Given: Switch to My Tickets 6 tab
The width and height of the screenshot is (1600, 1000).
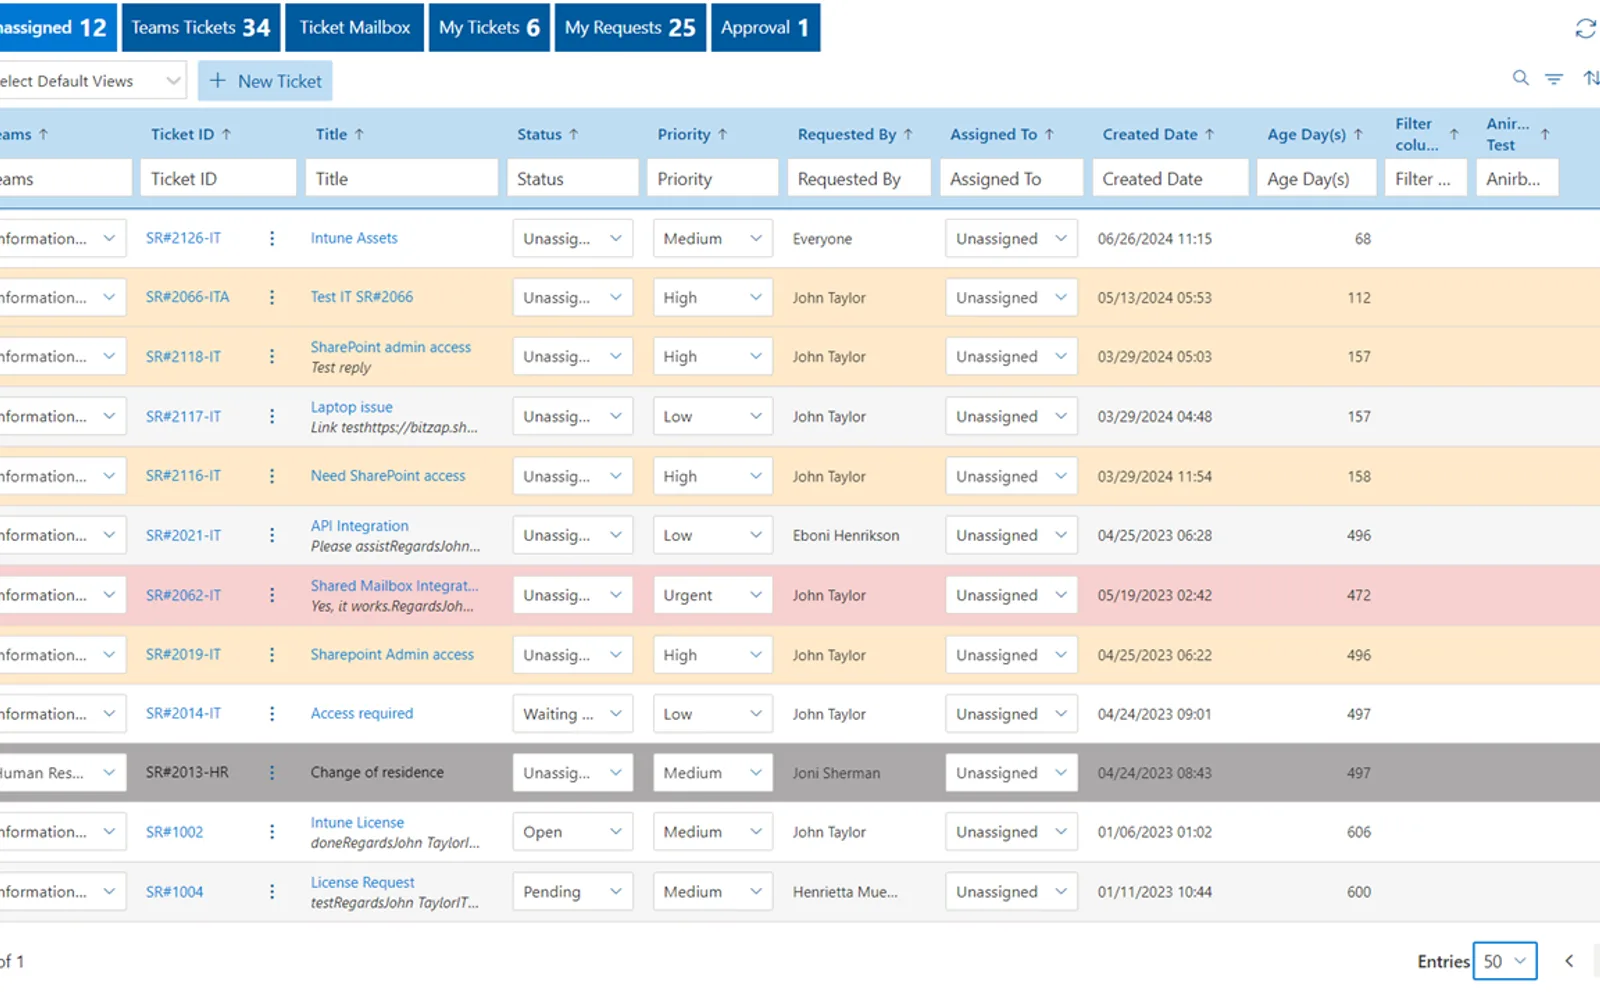Looking at the screenshot, I should pos(489,27).
